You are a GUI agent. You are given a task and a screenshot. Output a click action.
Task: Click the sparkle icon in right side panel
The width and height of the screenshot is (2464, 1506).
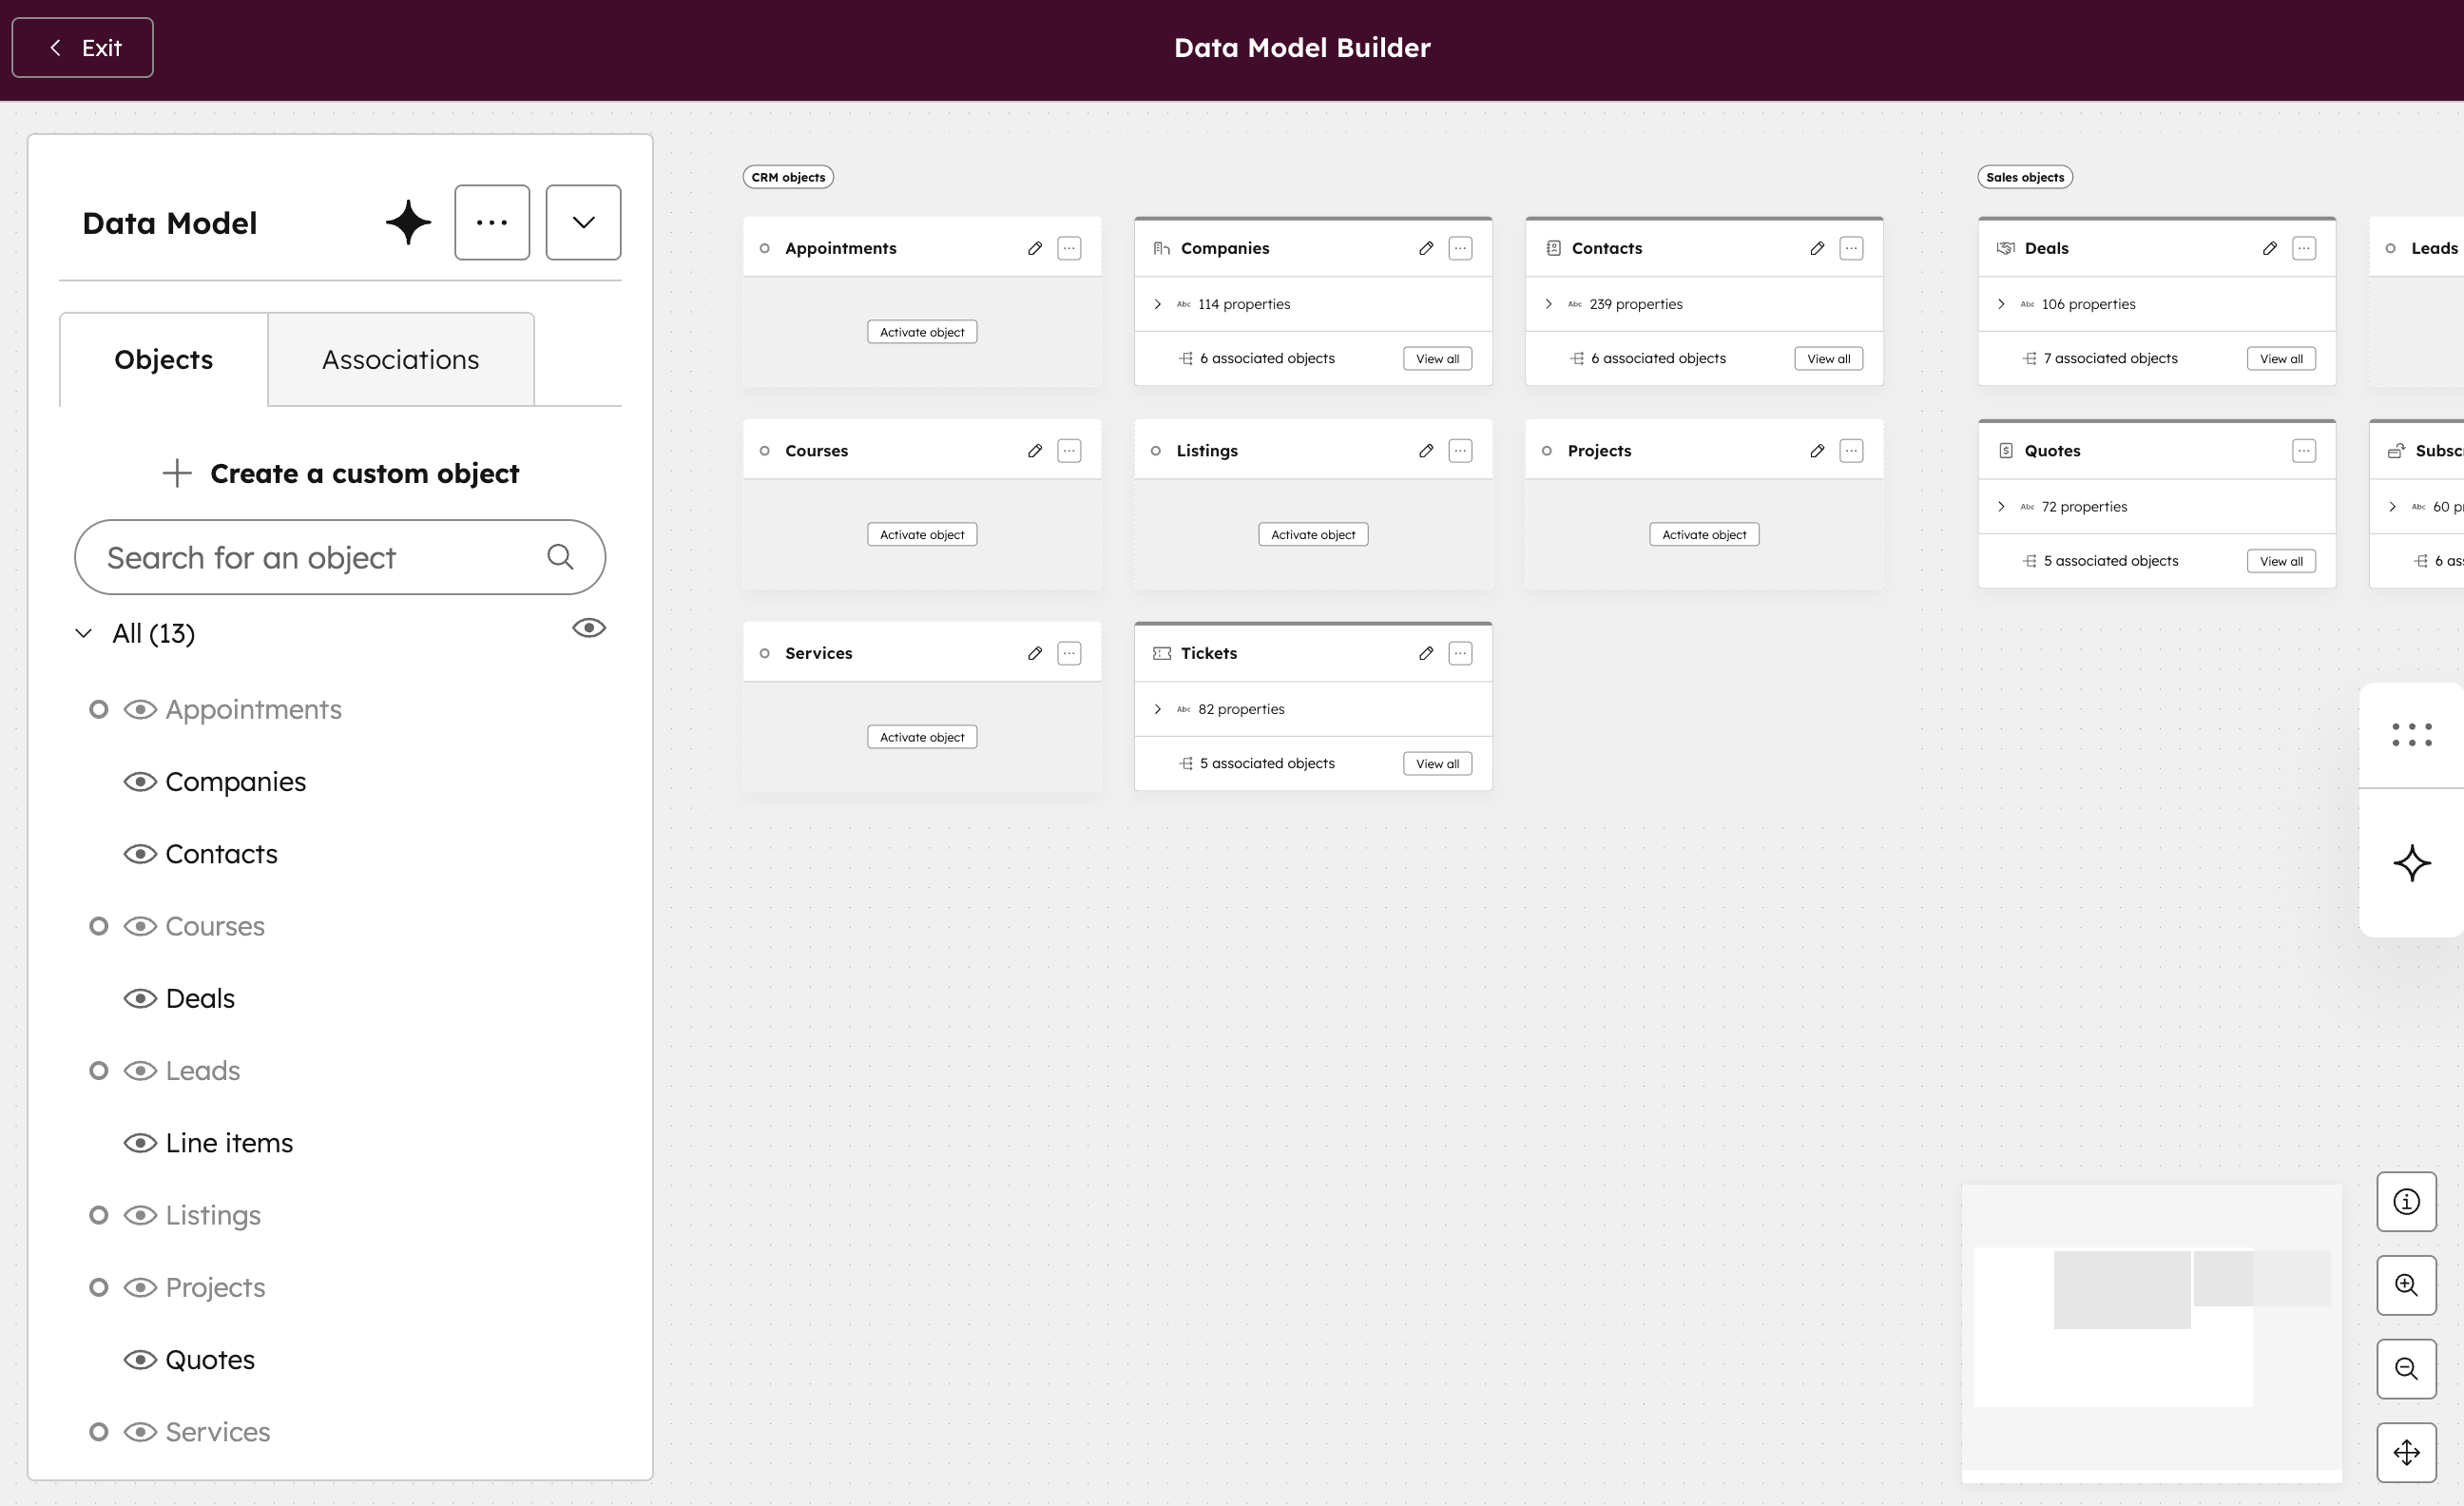[x=2411, y=863]
